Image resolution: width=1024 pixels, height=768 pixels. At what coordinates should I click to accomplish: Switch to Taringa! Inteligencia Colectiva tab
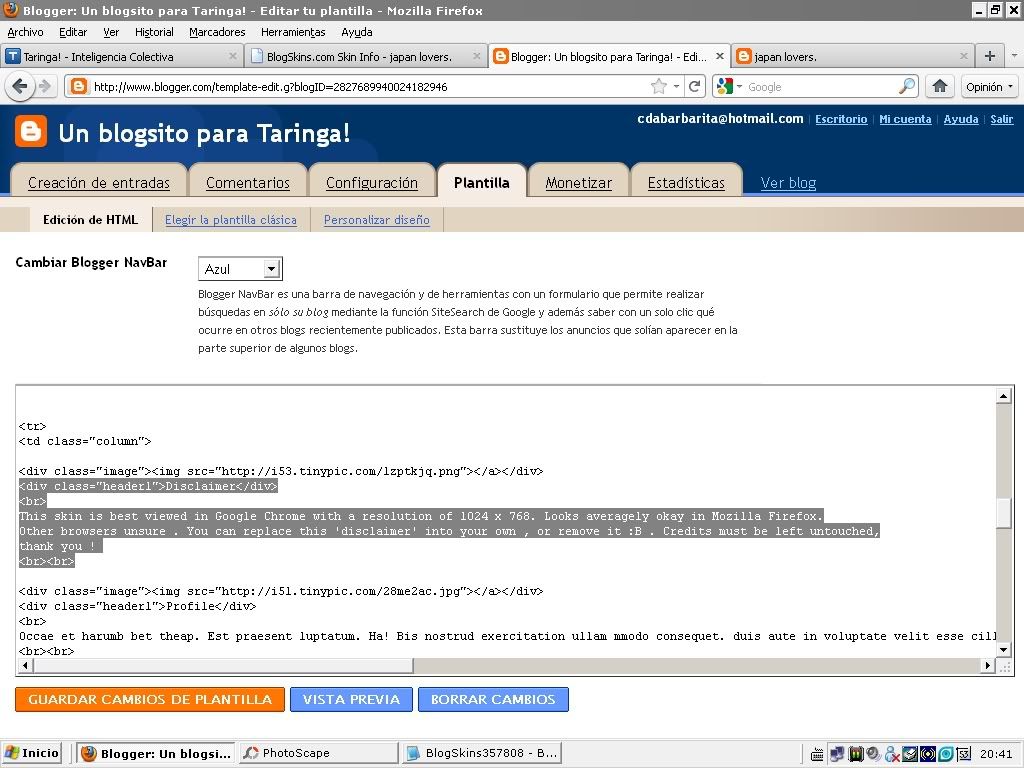[121, 57]
